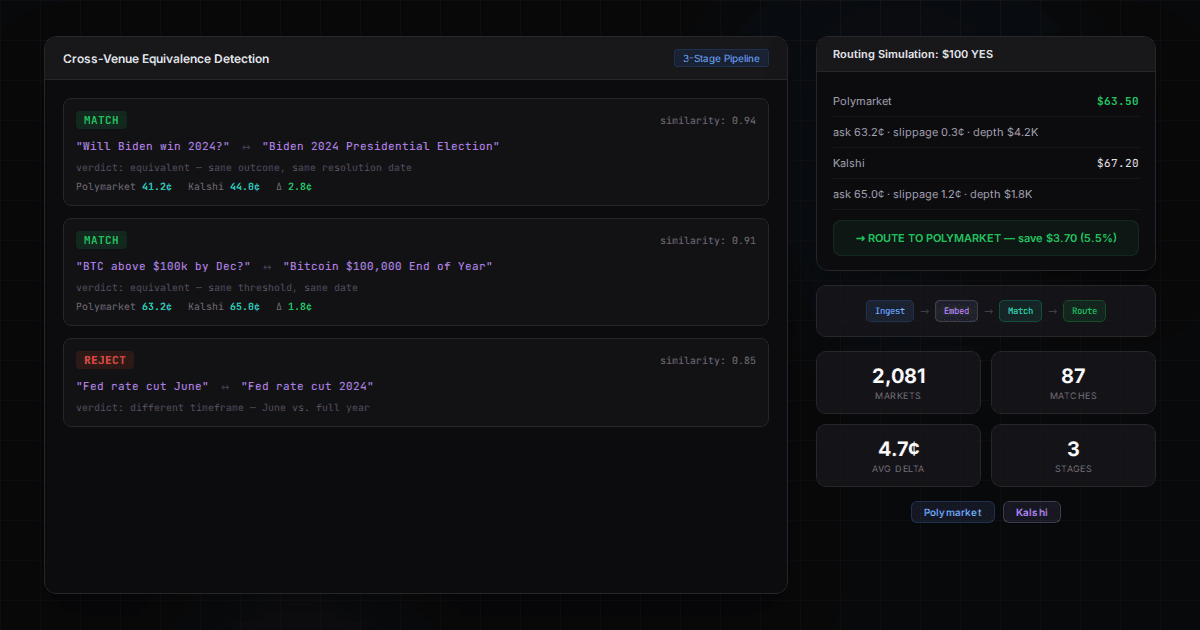Screen dimensions: 1200x630
Task: Click the Route to Polymarket button
Action: pos(985,238)
